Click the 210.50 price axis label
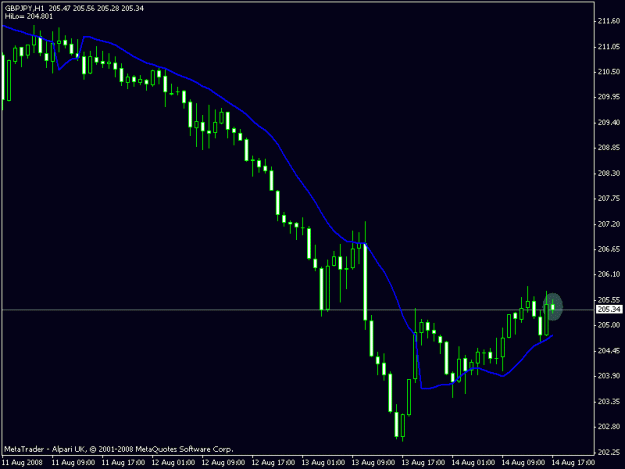625x469 pixels. pos(609,72)
